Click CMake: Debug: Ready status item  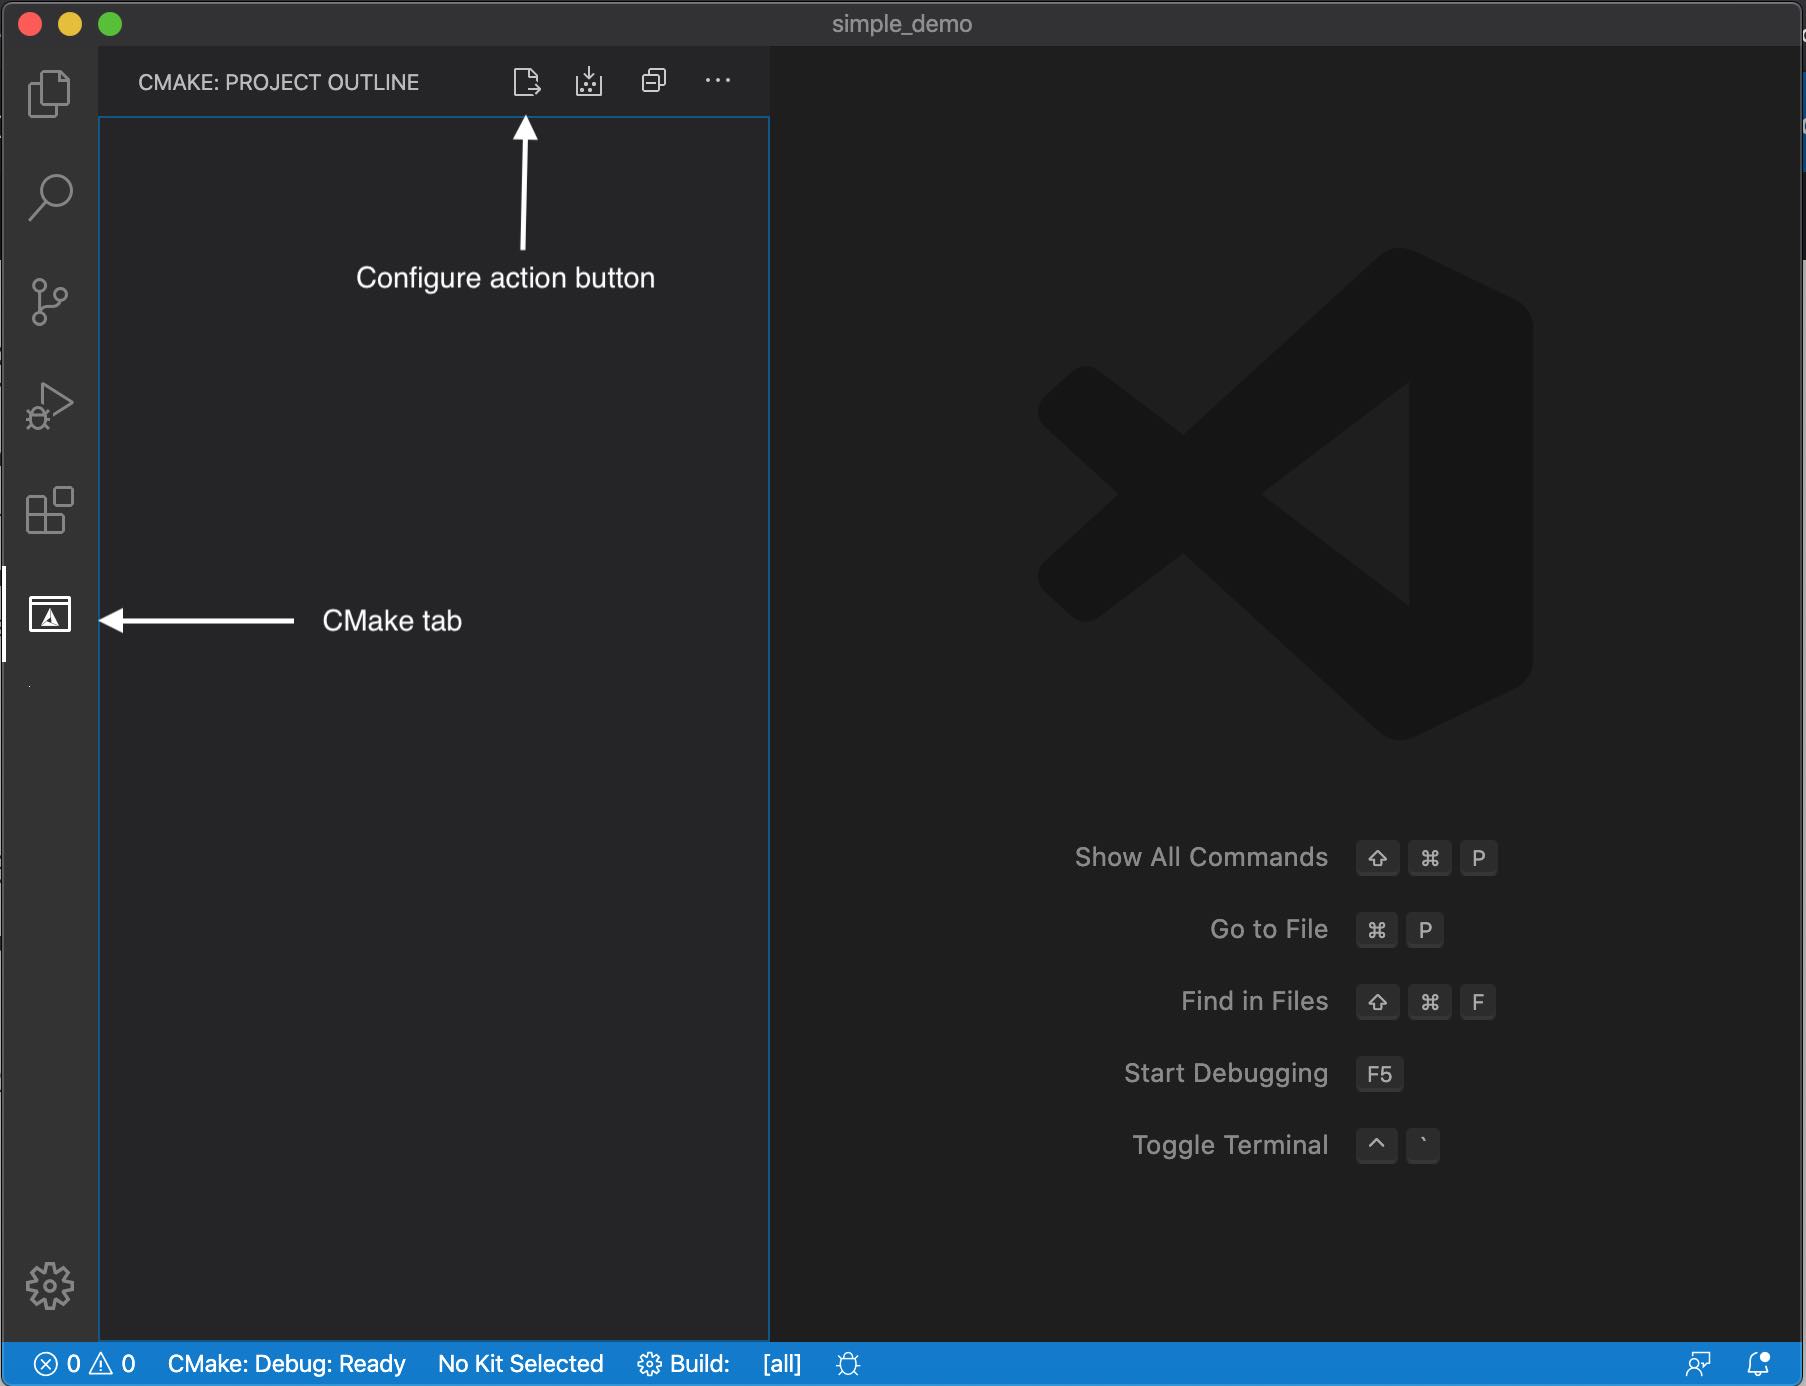[x=286, y=1364]
